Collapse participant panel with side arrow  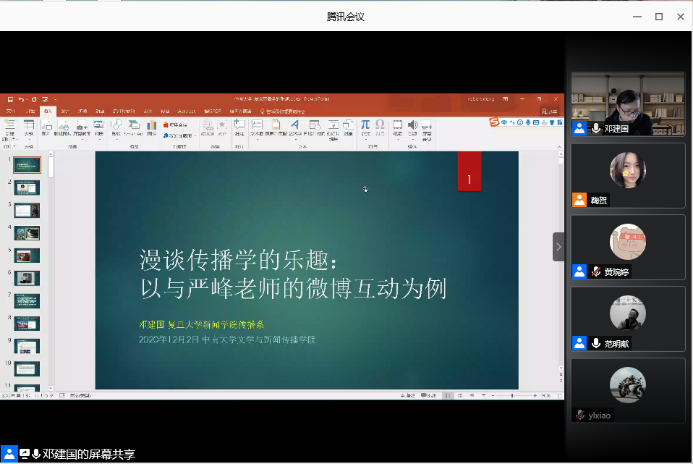(x=559, y=247)
